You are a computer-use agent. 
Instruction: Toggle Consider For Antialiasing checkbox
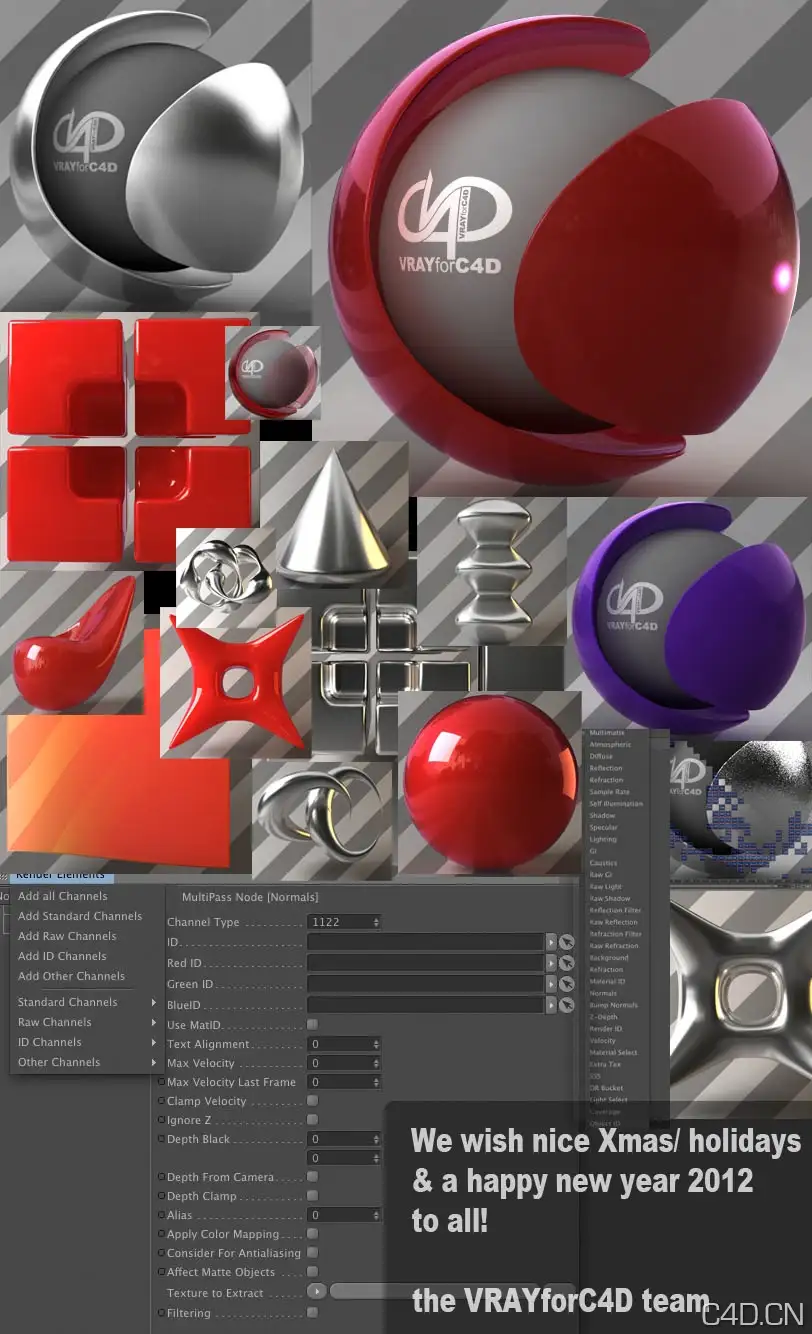click(x=313, y=1253)
